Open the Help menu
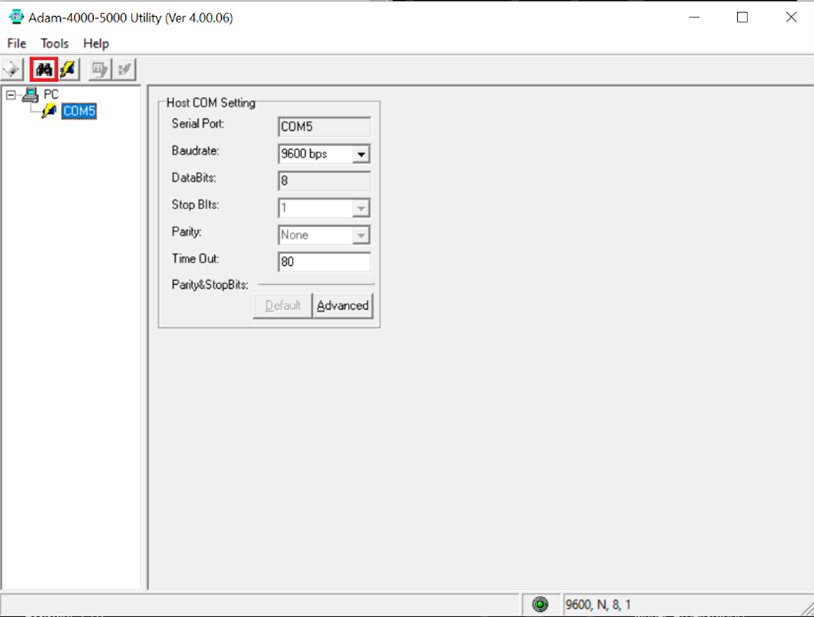The image size is (814, 617). (x=96, y=44)
